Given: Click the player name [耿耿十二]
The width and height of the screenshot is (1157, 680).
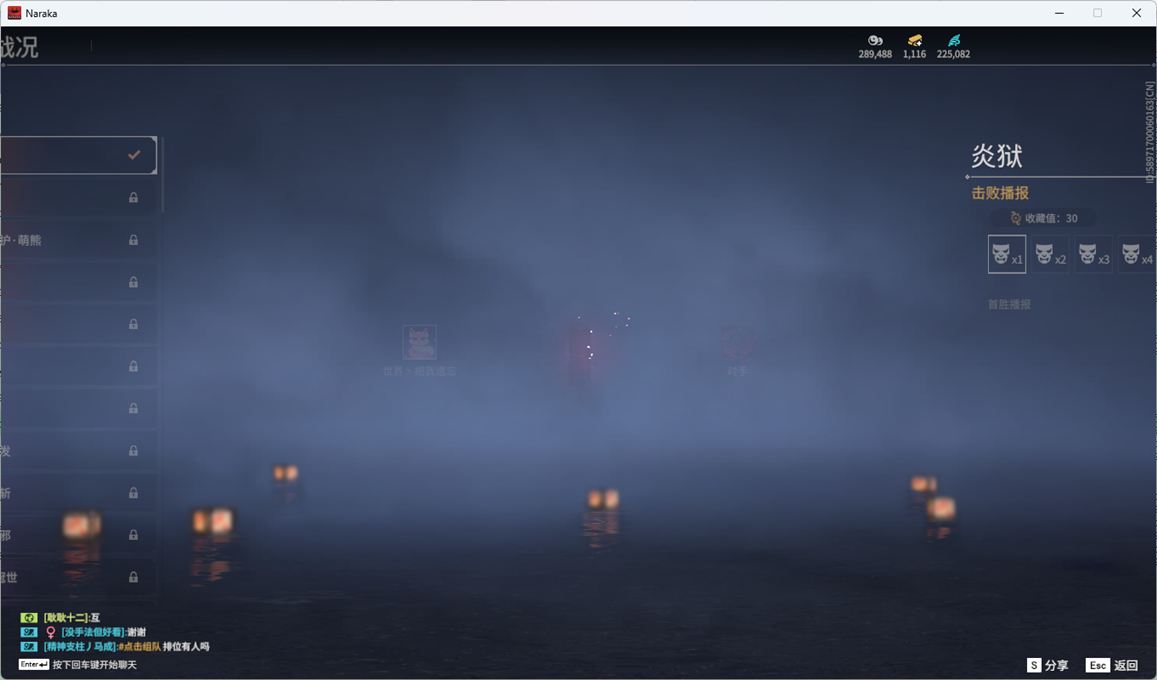Looking at the screenshot, I should click(66, 617).
